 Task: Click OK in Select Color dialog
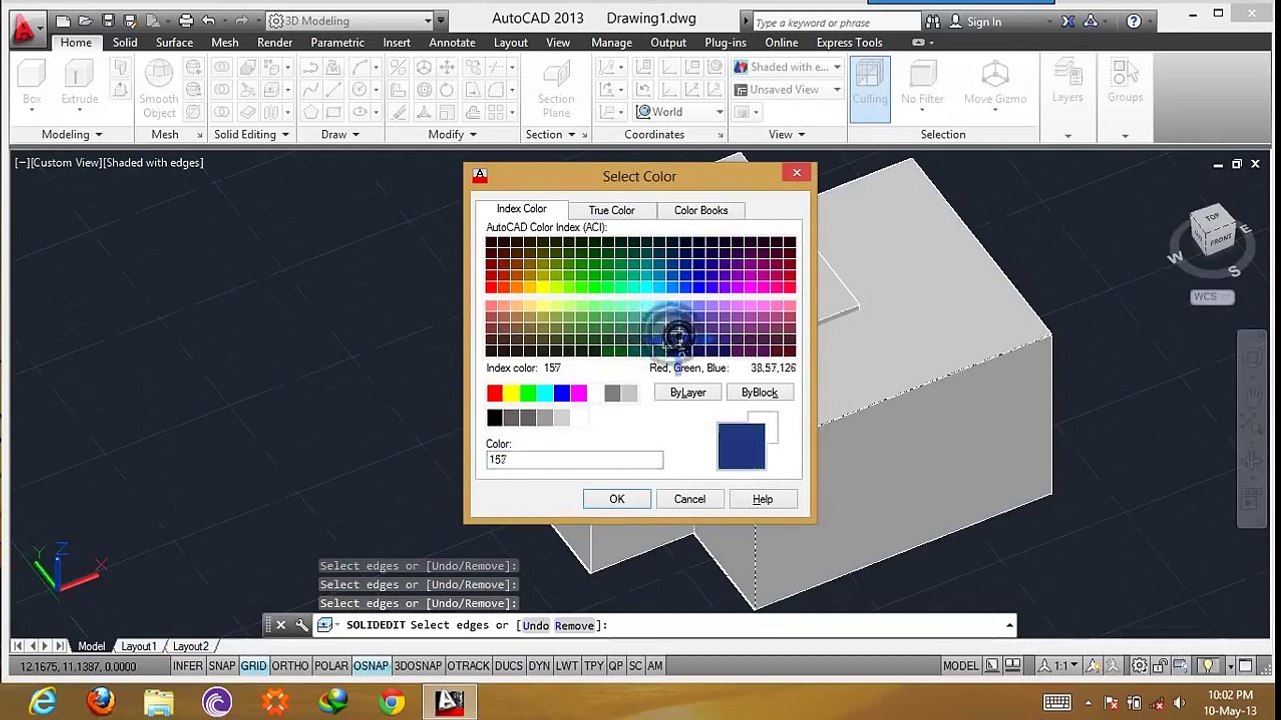pos(617,499)
